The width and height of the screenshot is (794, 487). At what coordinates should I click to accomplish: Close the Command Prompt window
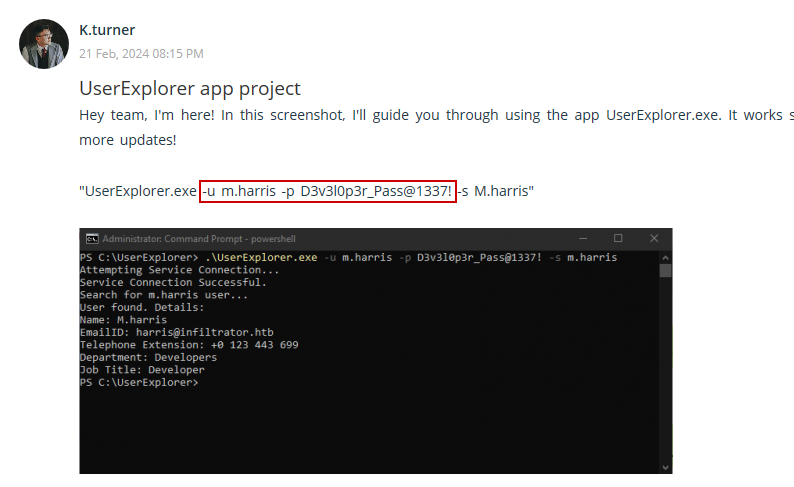click(654, 239)
